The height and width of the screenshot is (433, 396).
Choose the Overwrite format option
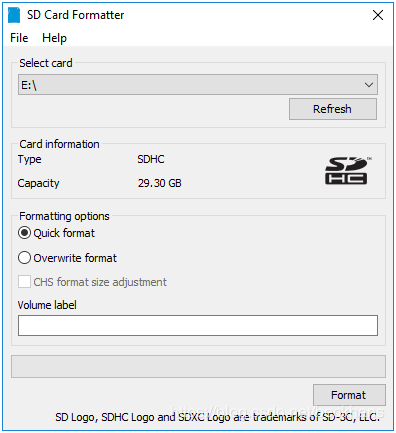pyautogui.click(x=24, y=258)
